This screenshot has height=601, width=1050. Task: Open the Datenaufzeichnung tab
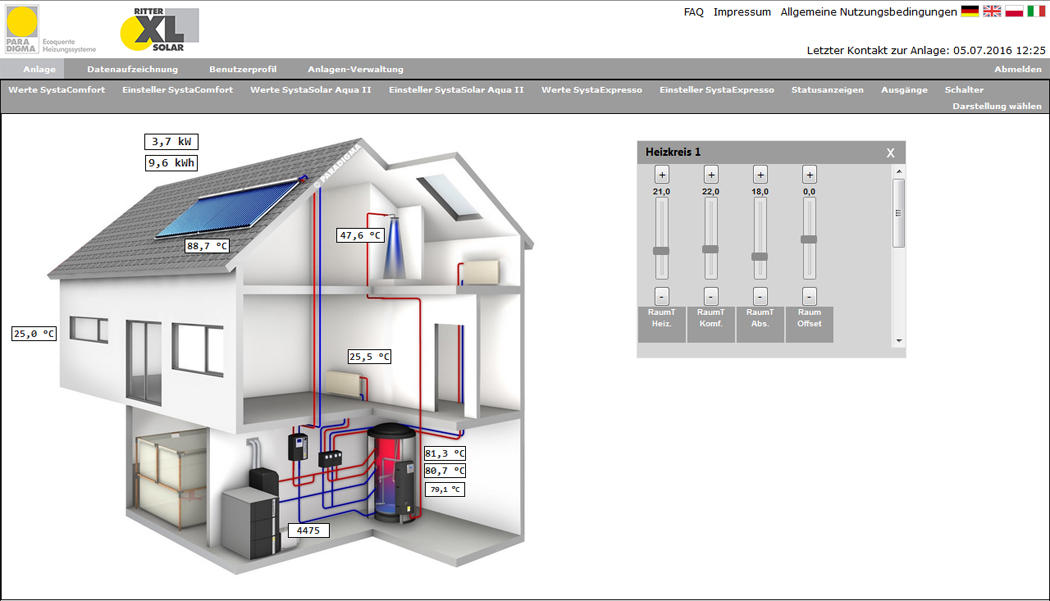click(133, 69)
